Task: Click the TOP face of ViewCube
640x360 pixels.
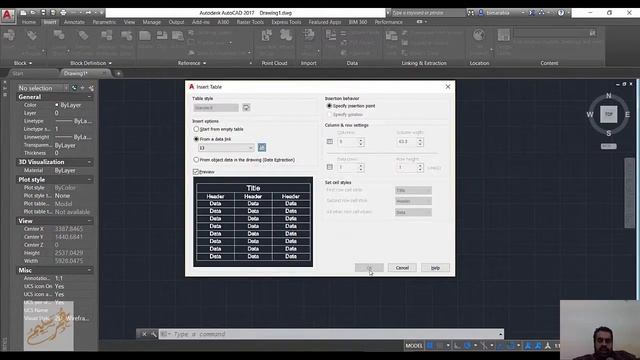Action: [x=609, y=114]
